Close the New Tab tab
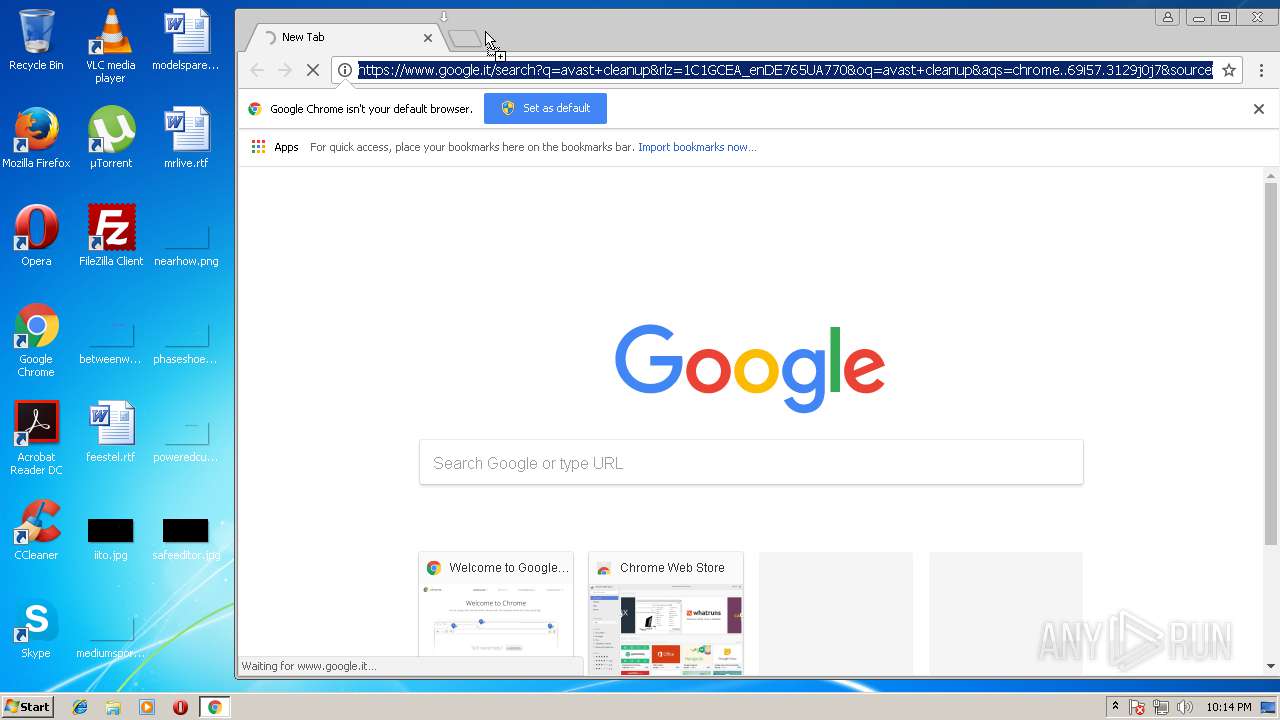The image size is (1280, 720). (428, 38)
